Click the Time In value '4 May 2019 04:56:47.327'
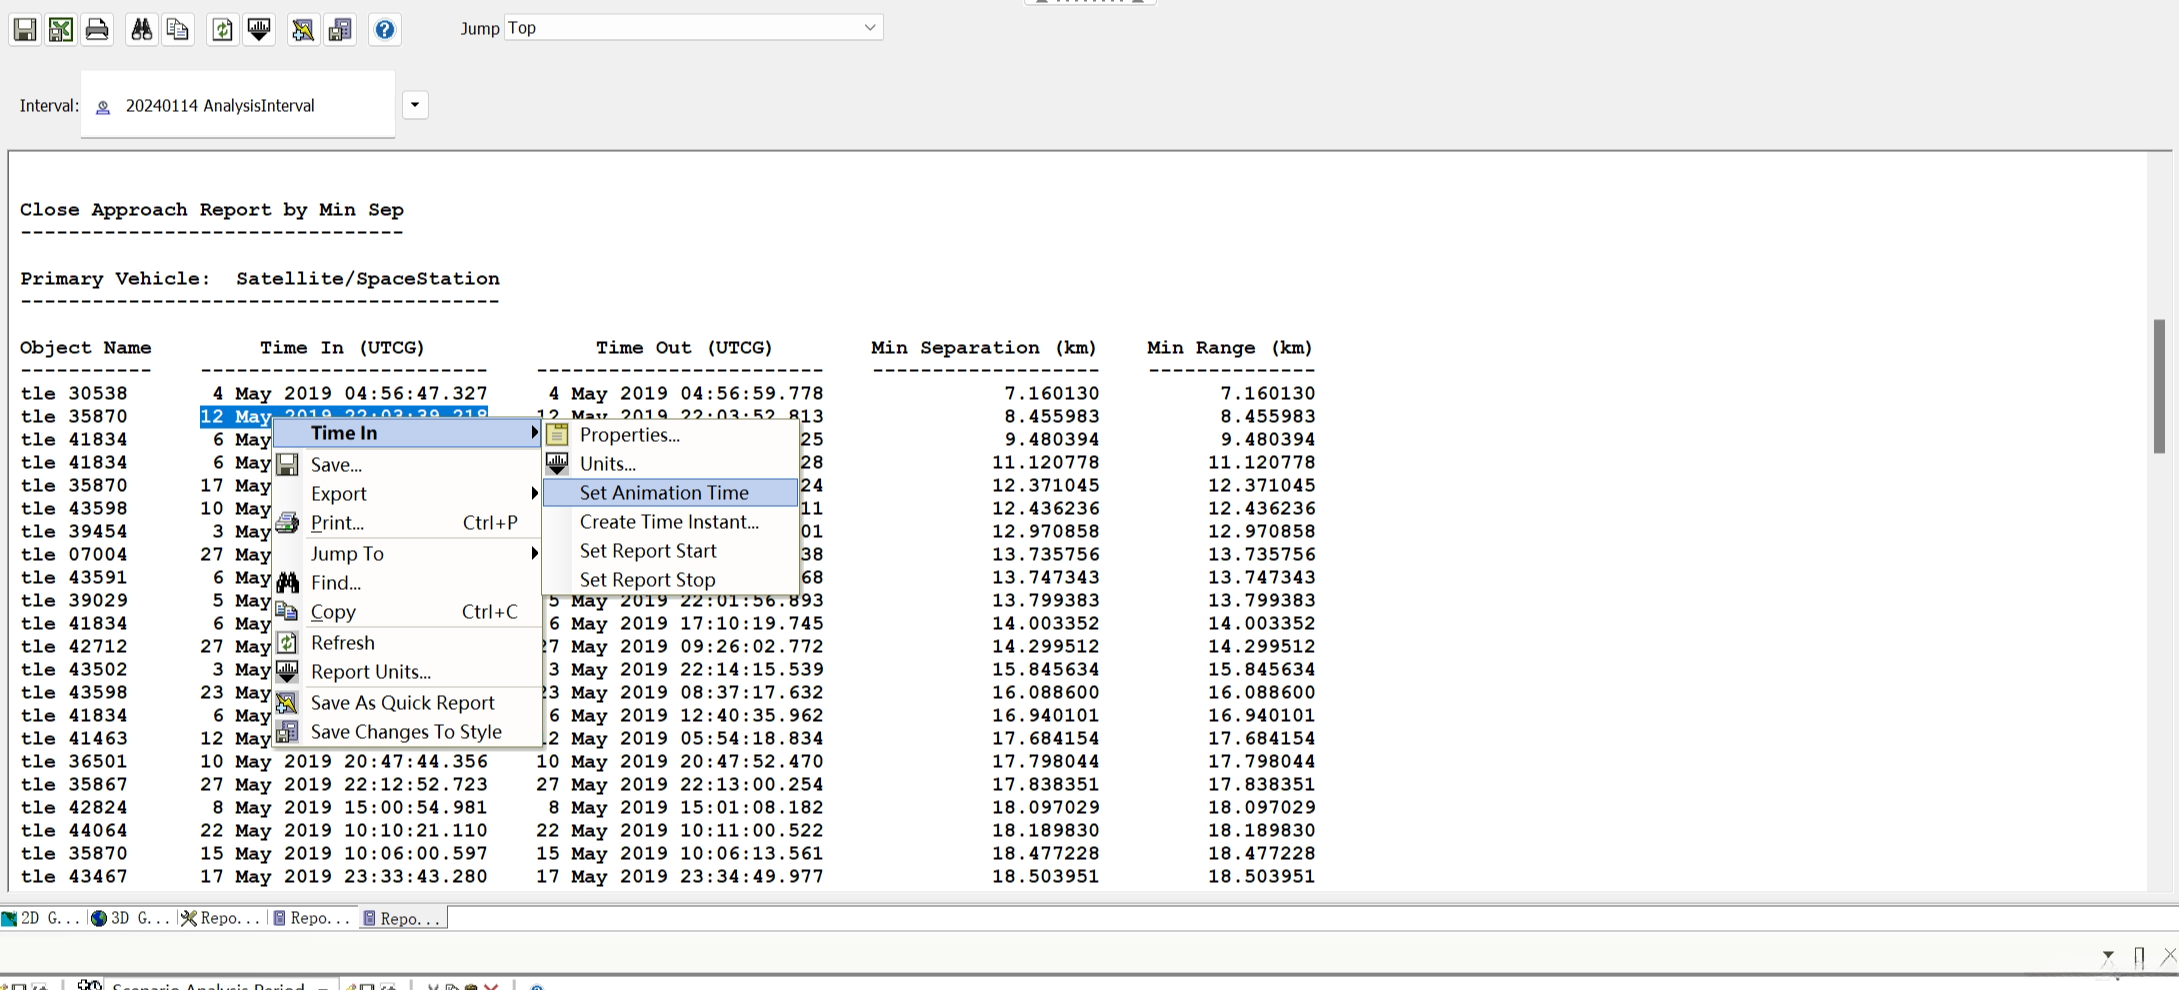The width and height of the screenshot is (2179, 990). (350, 394)
